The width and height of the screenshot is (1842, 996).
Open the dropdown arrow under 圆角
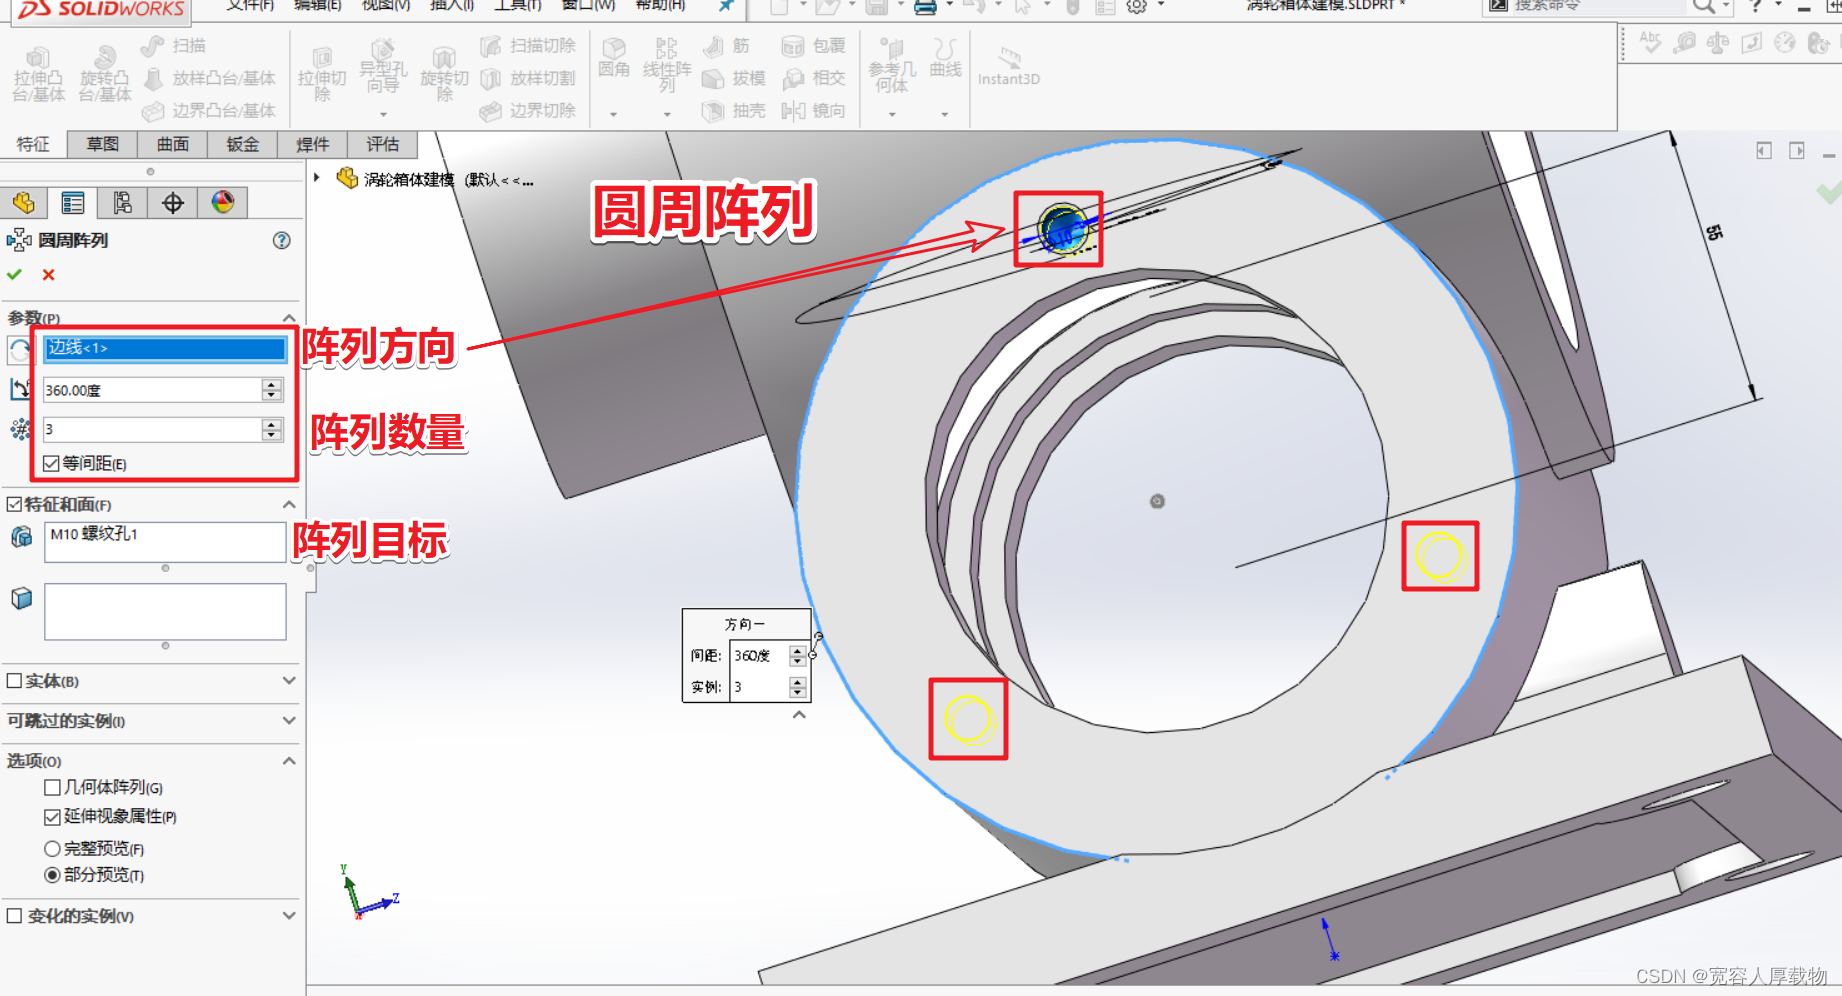tap(614, 114)
